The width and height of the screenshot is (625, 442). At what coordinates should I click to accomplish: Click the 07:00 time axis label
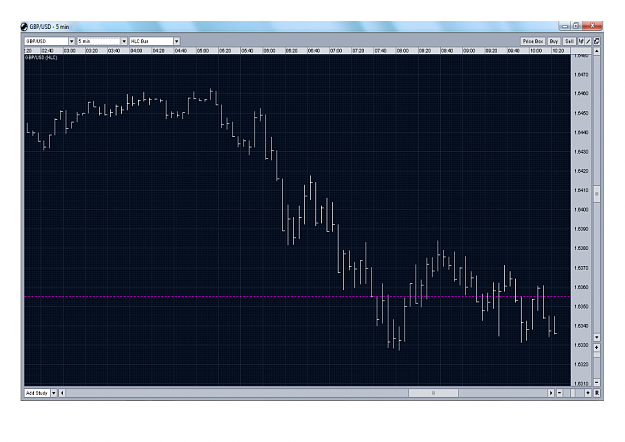tap(336, 51)
